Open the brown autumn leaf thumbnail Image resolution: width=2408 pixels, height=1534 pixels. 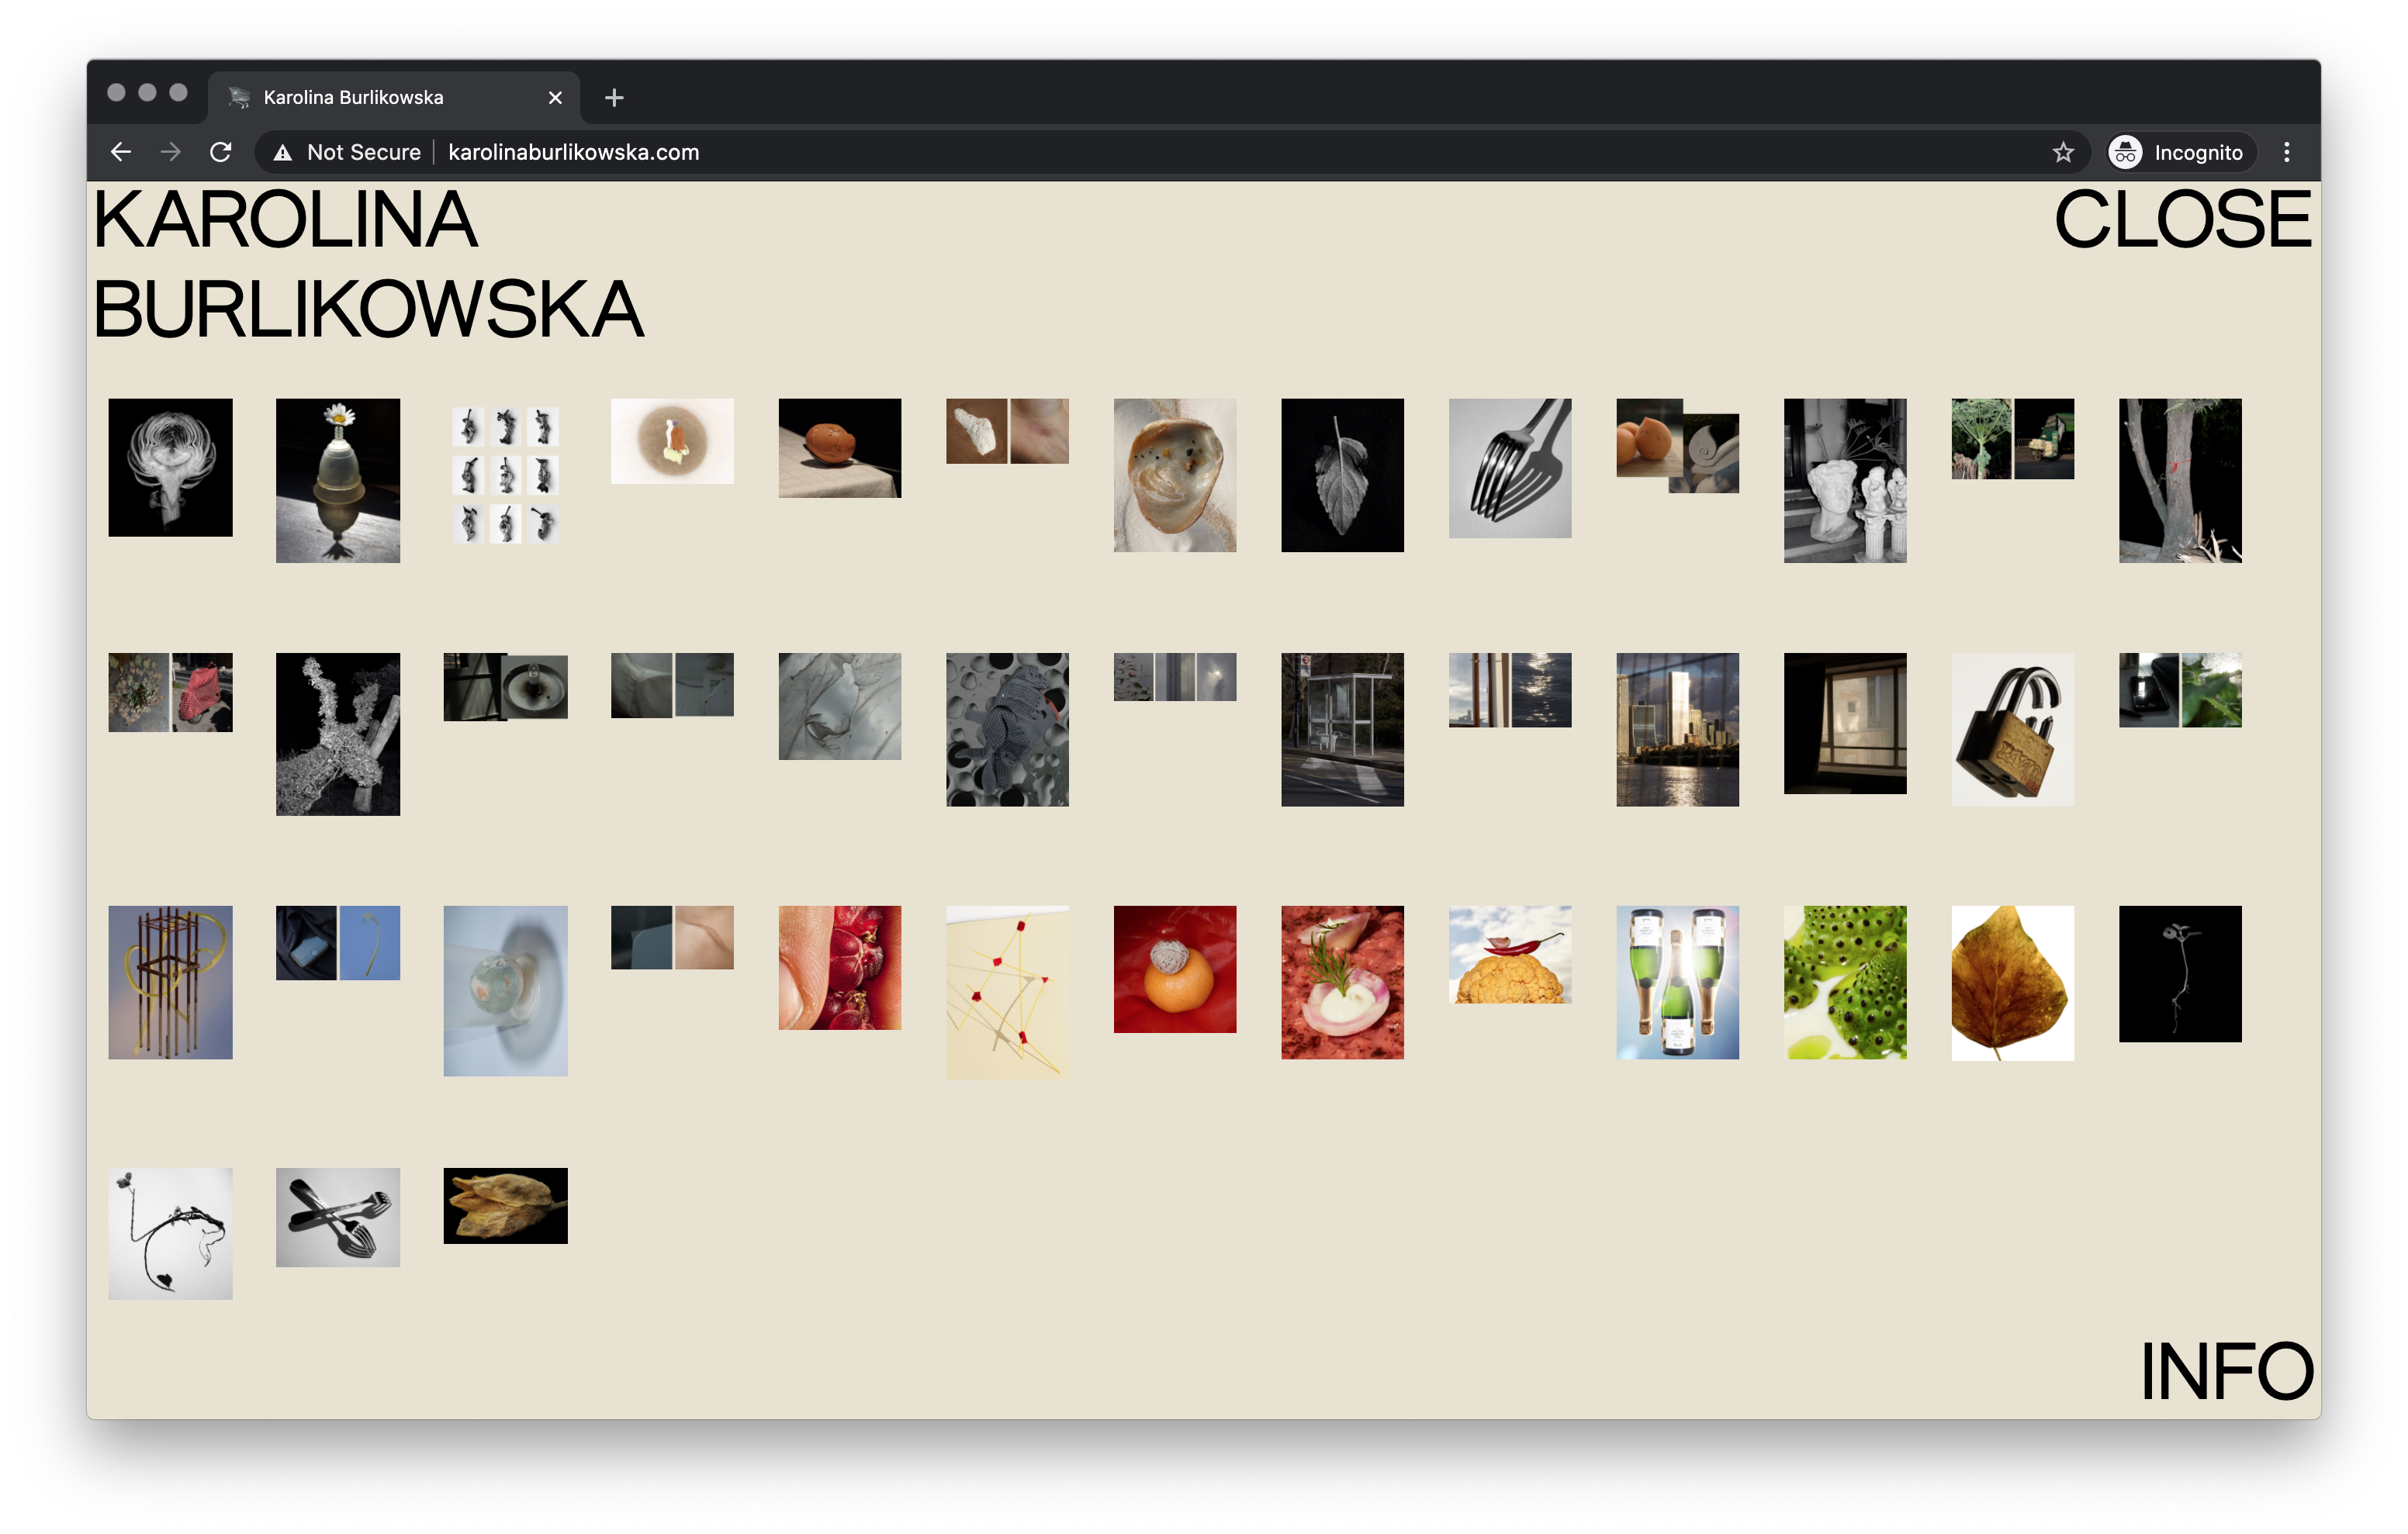(2012, 982)
